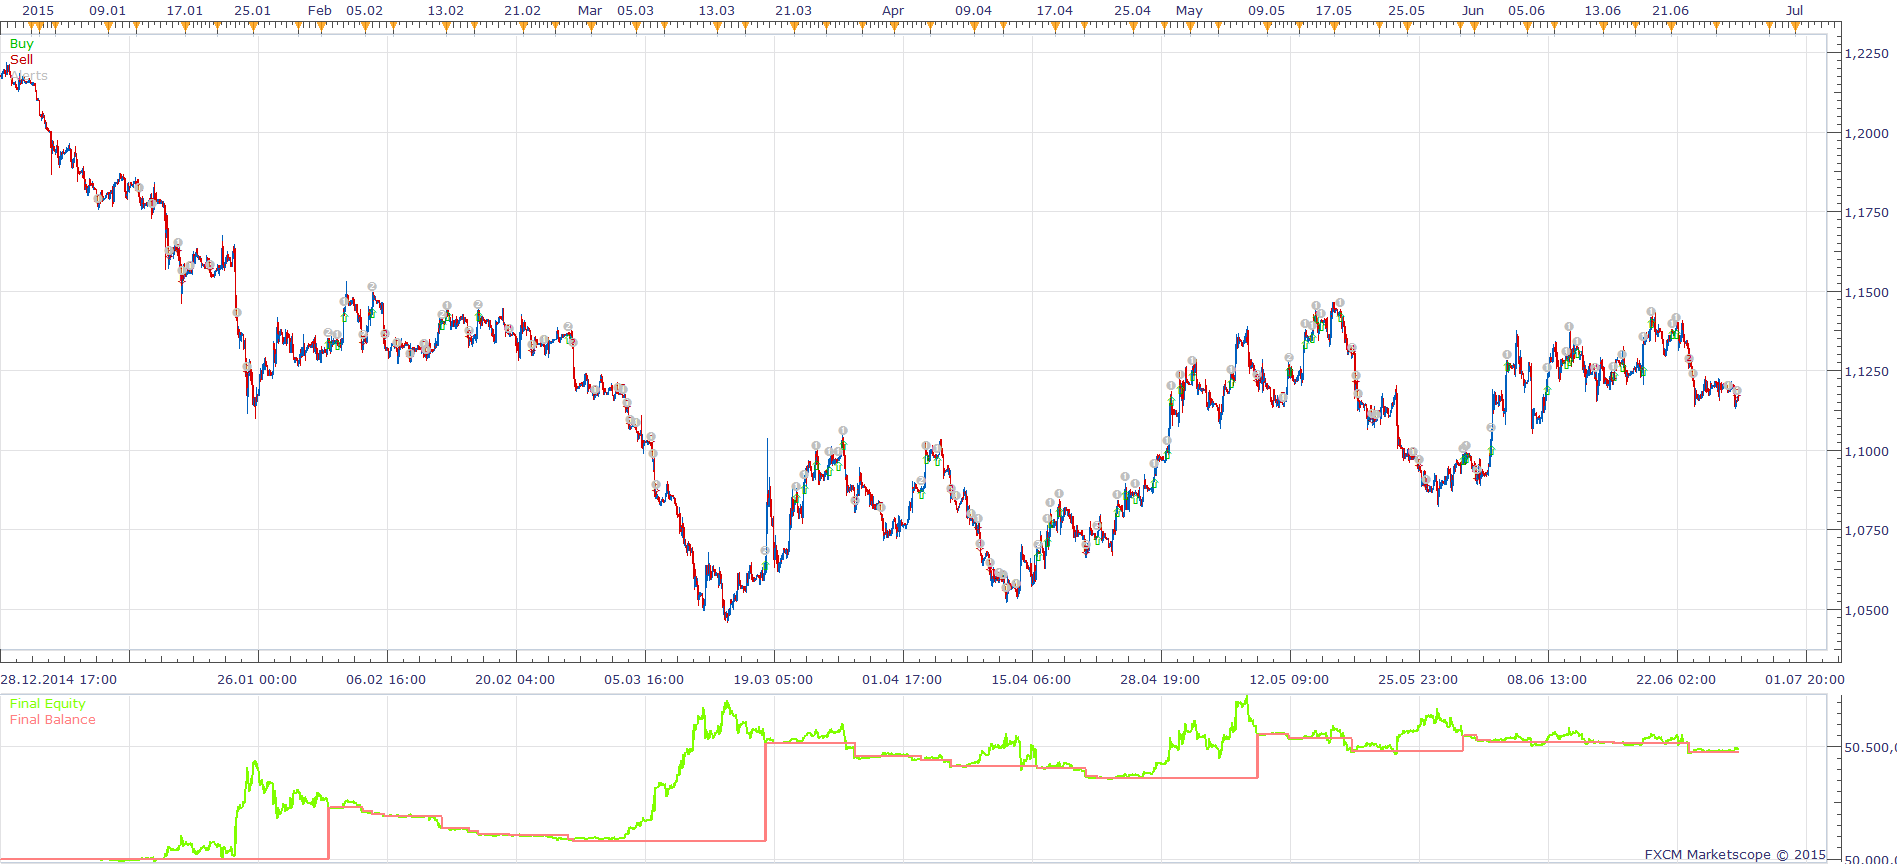The height and width of the screenshot is (864, 1899).
Task: Click the 22.06 02:00 time label
Action: tap(1676, 680)
